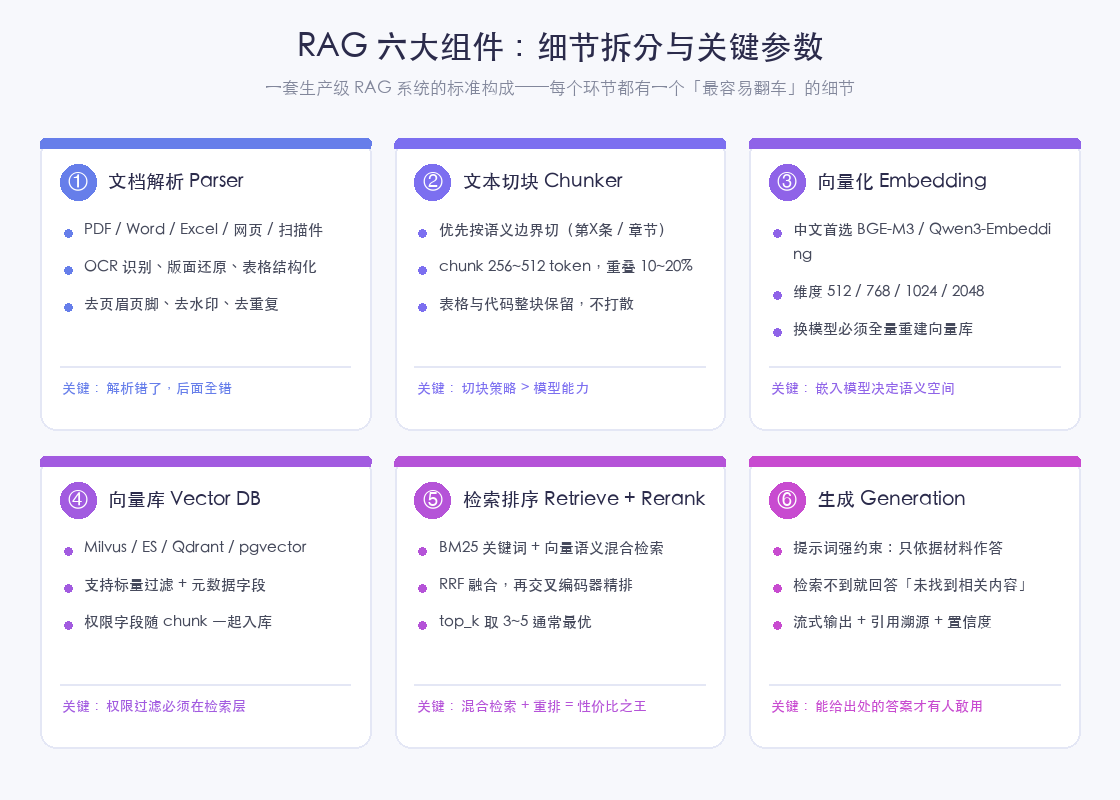
Task: Click the line 权限字段随 chunk 一起入库
Action: (x=178, y=621)
